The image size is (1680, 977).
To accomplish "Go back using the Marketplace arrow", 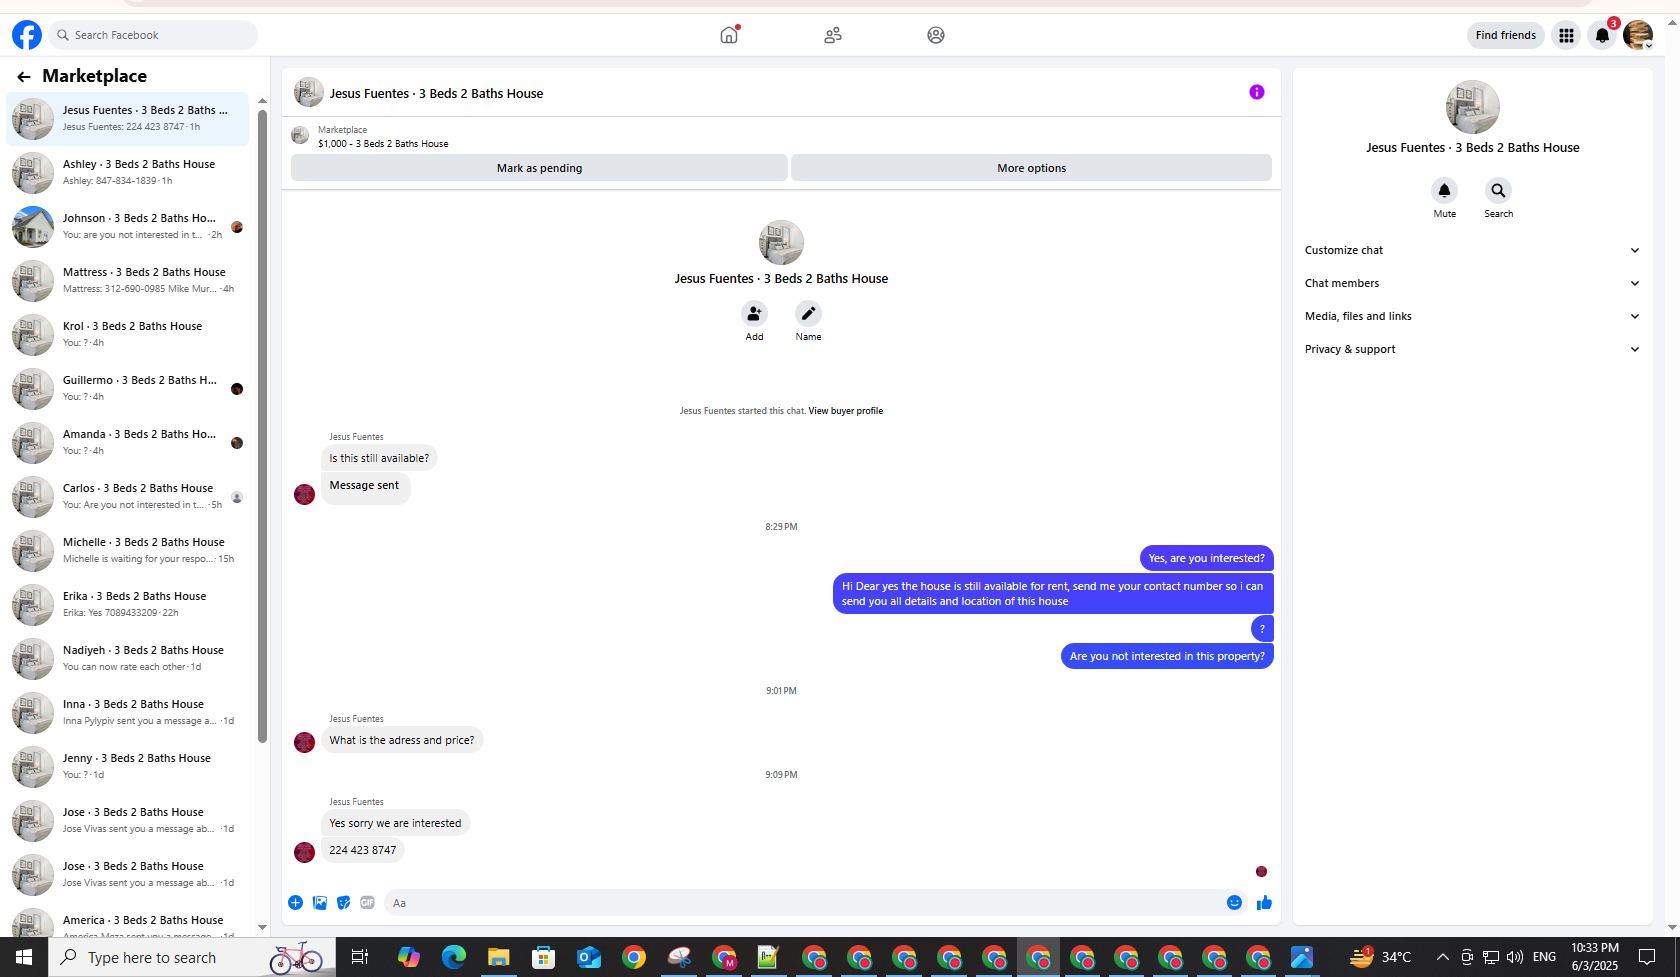I will pos(24,76).
